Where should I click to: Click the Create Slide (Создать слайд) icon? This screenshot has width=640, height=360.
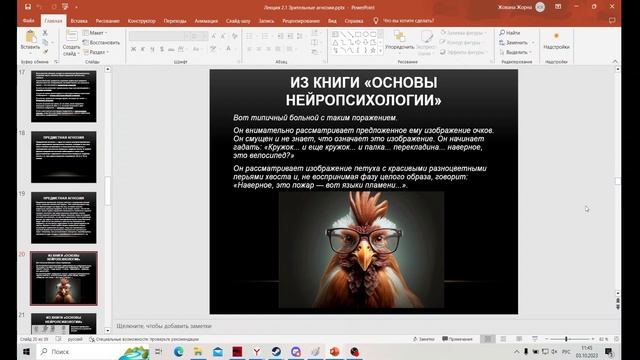(x=71, y=36)
